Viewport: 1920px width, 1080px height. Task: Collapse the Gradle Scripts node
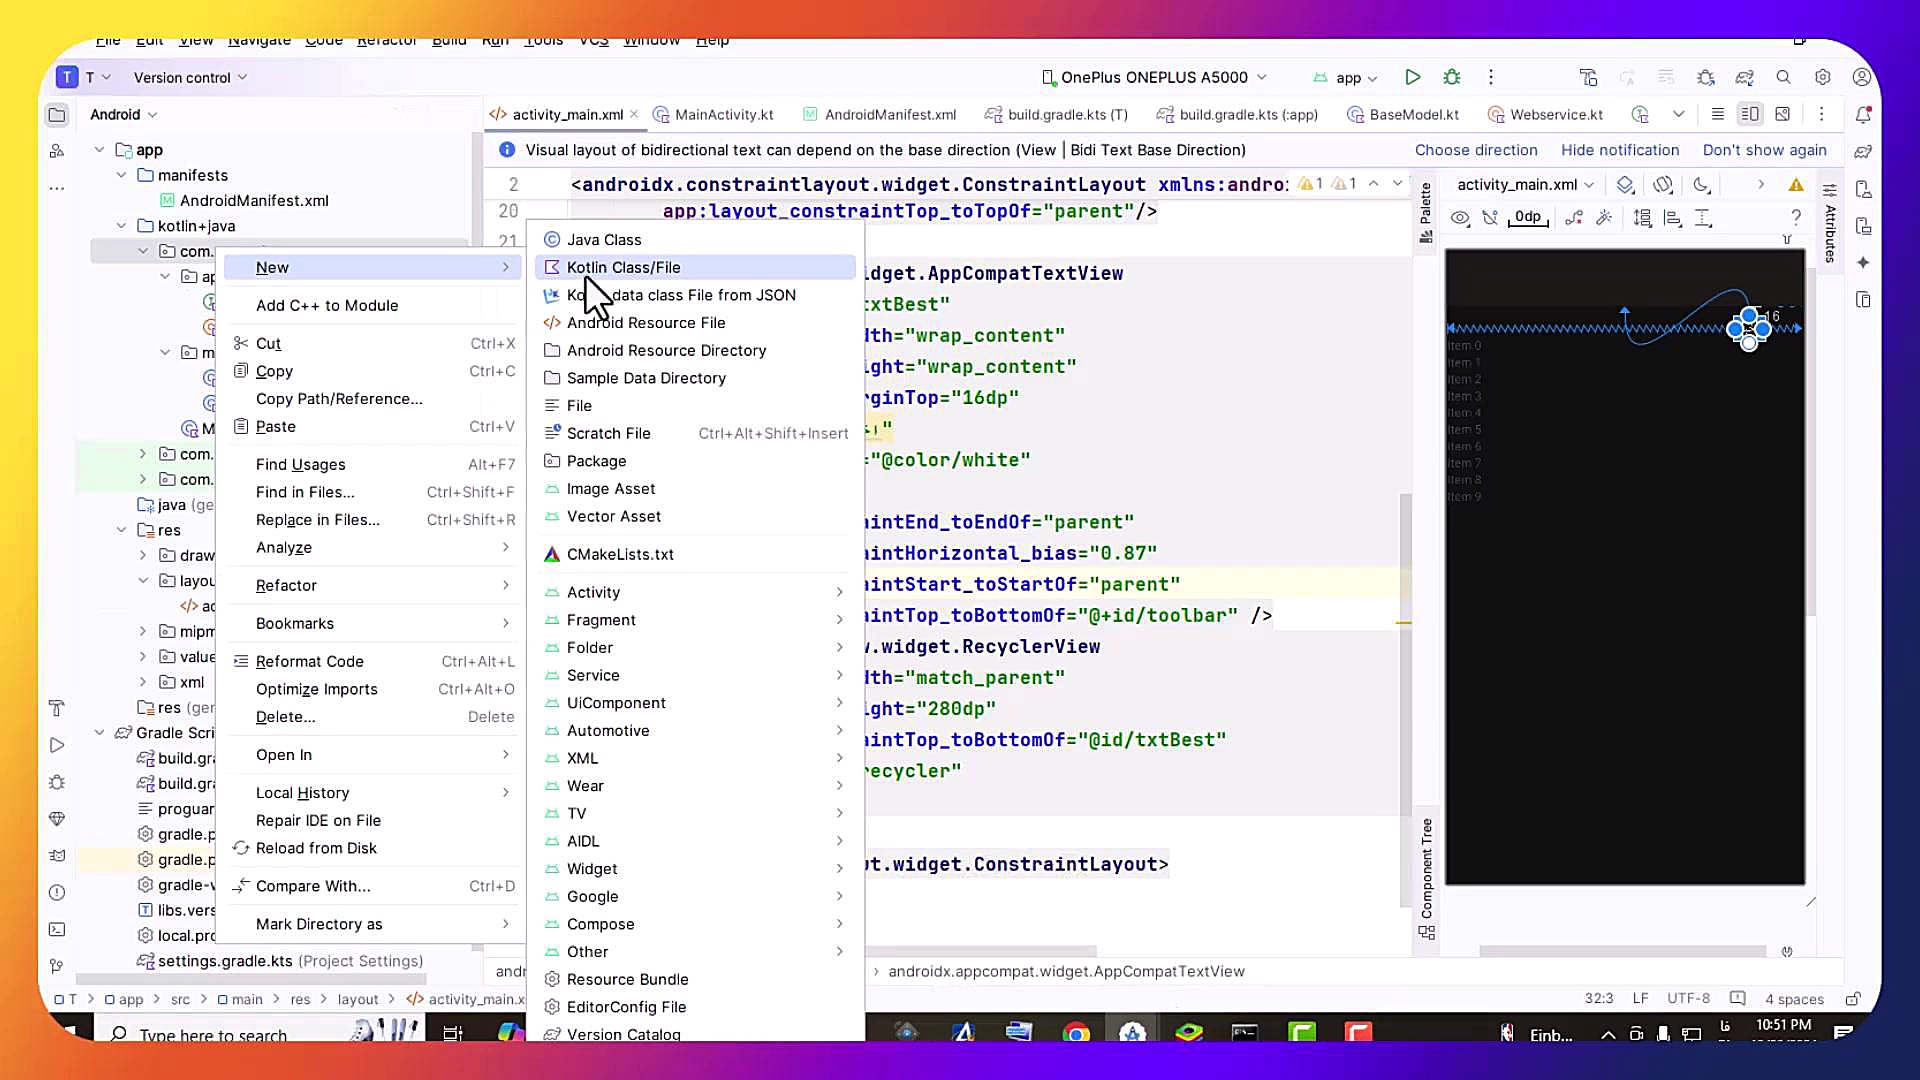click(99, 733)
